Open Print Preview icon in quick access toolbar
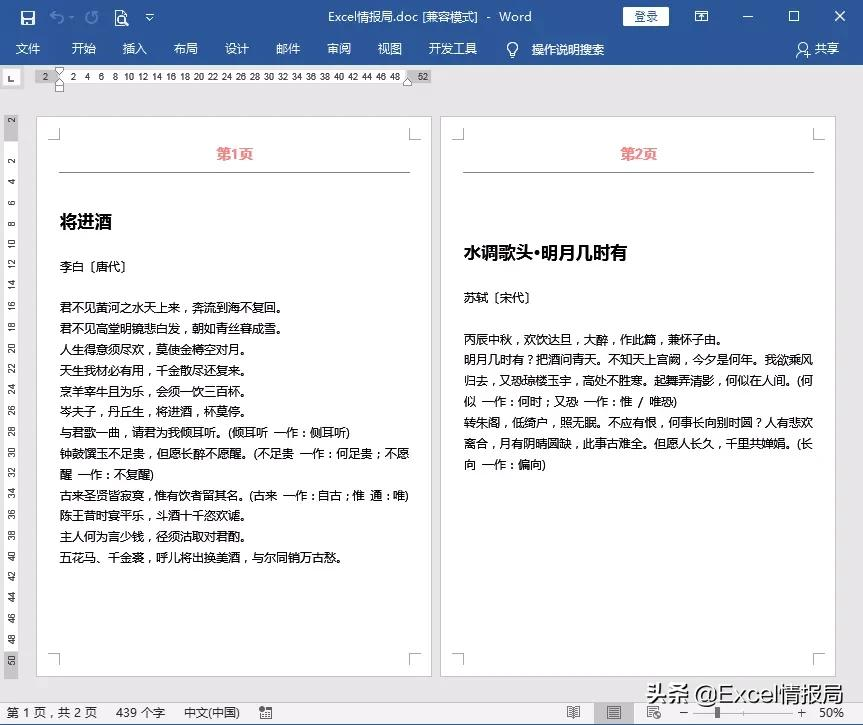 121,18
